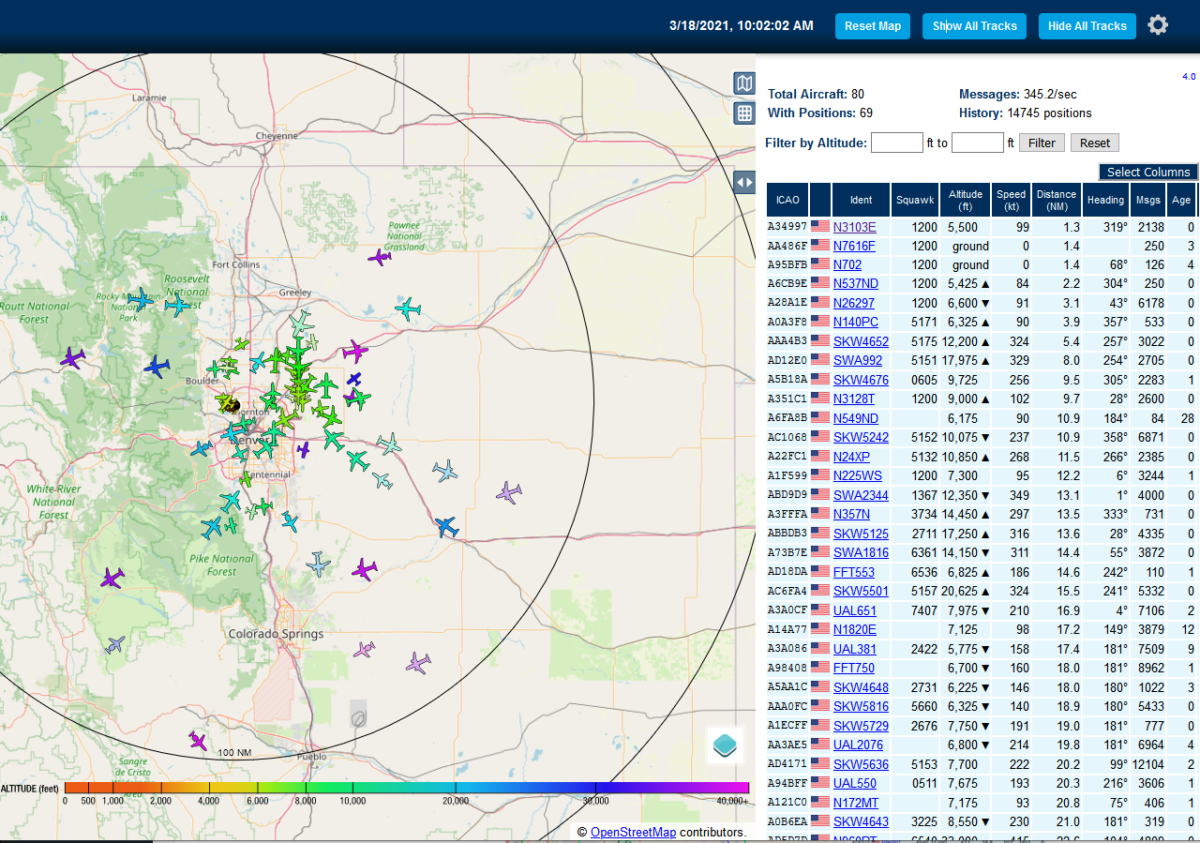Show all aircraft tracks
Viewport: 1200px width, 843px height.
coord(974,26)
